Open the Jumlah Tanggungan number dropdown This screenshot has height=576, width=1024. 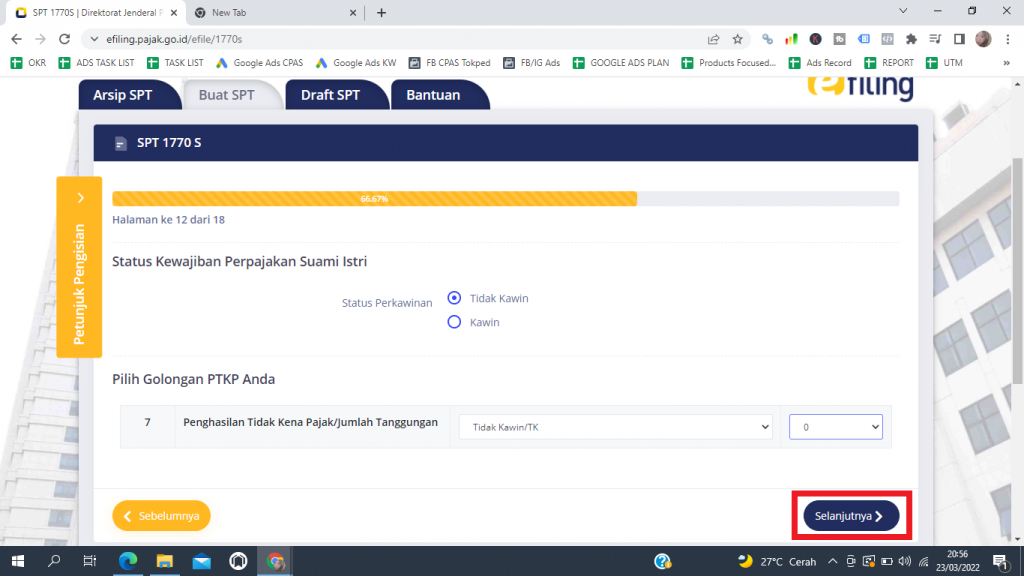click(x=835, y=427)
